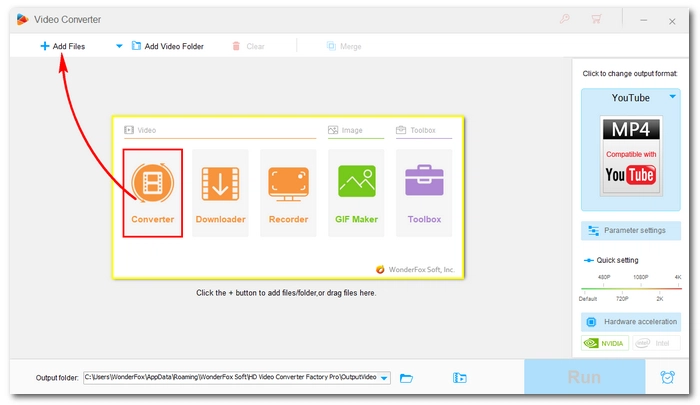This screenshot has width=700, height=405.
Task: Click the 2K mark on the slider
Action: click(x=660, y=298)
